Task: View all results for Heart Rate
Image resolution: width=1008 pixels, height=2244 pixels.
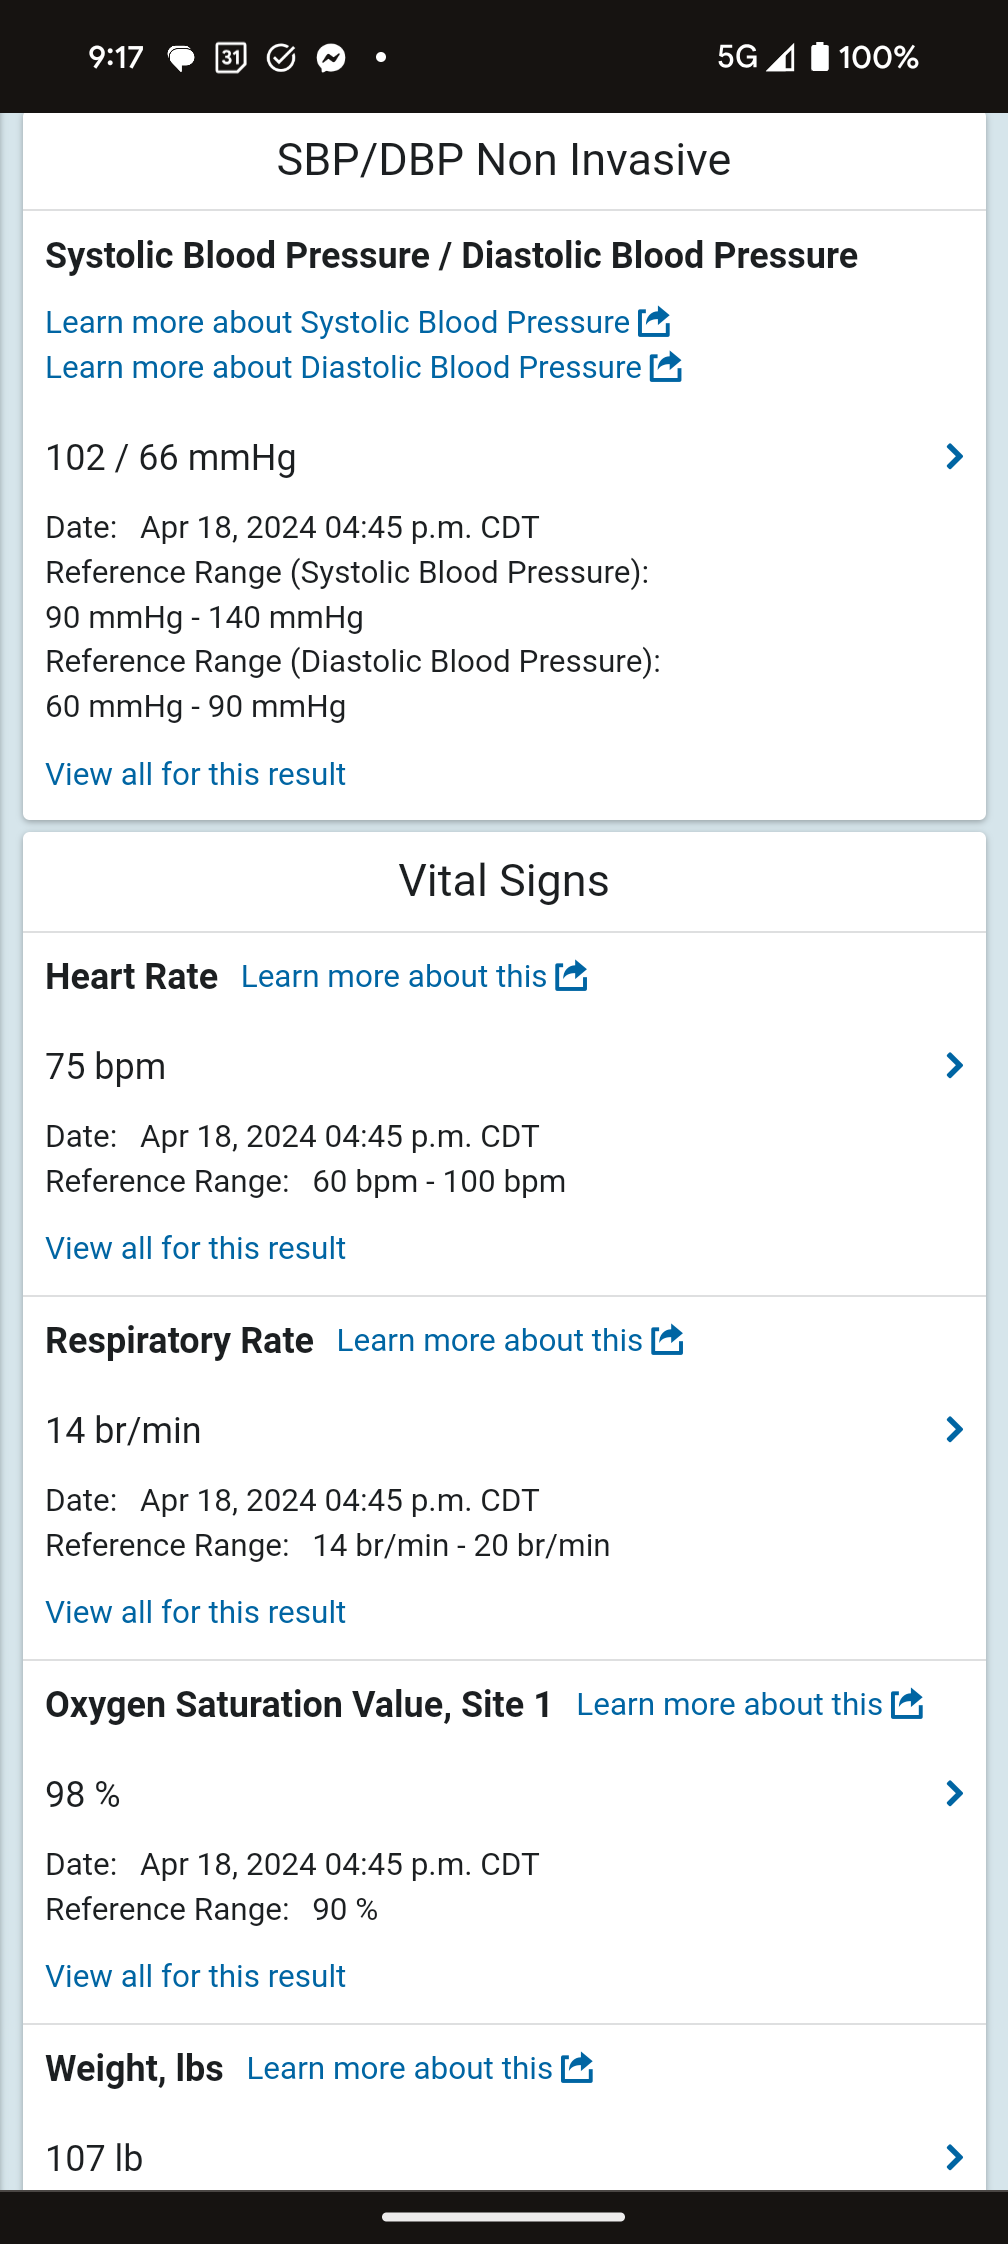Action: pos(196,1248)
